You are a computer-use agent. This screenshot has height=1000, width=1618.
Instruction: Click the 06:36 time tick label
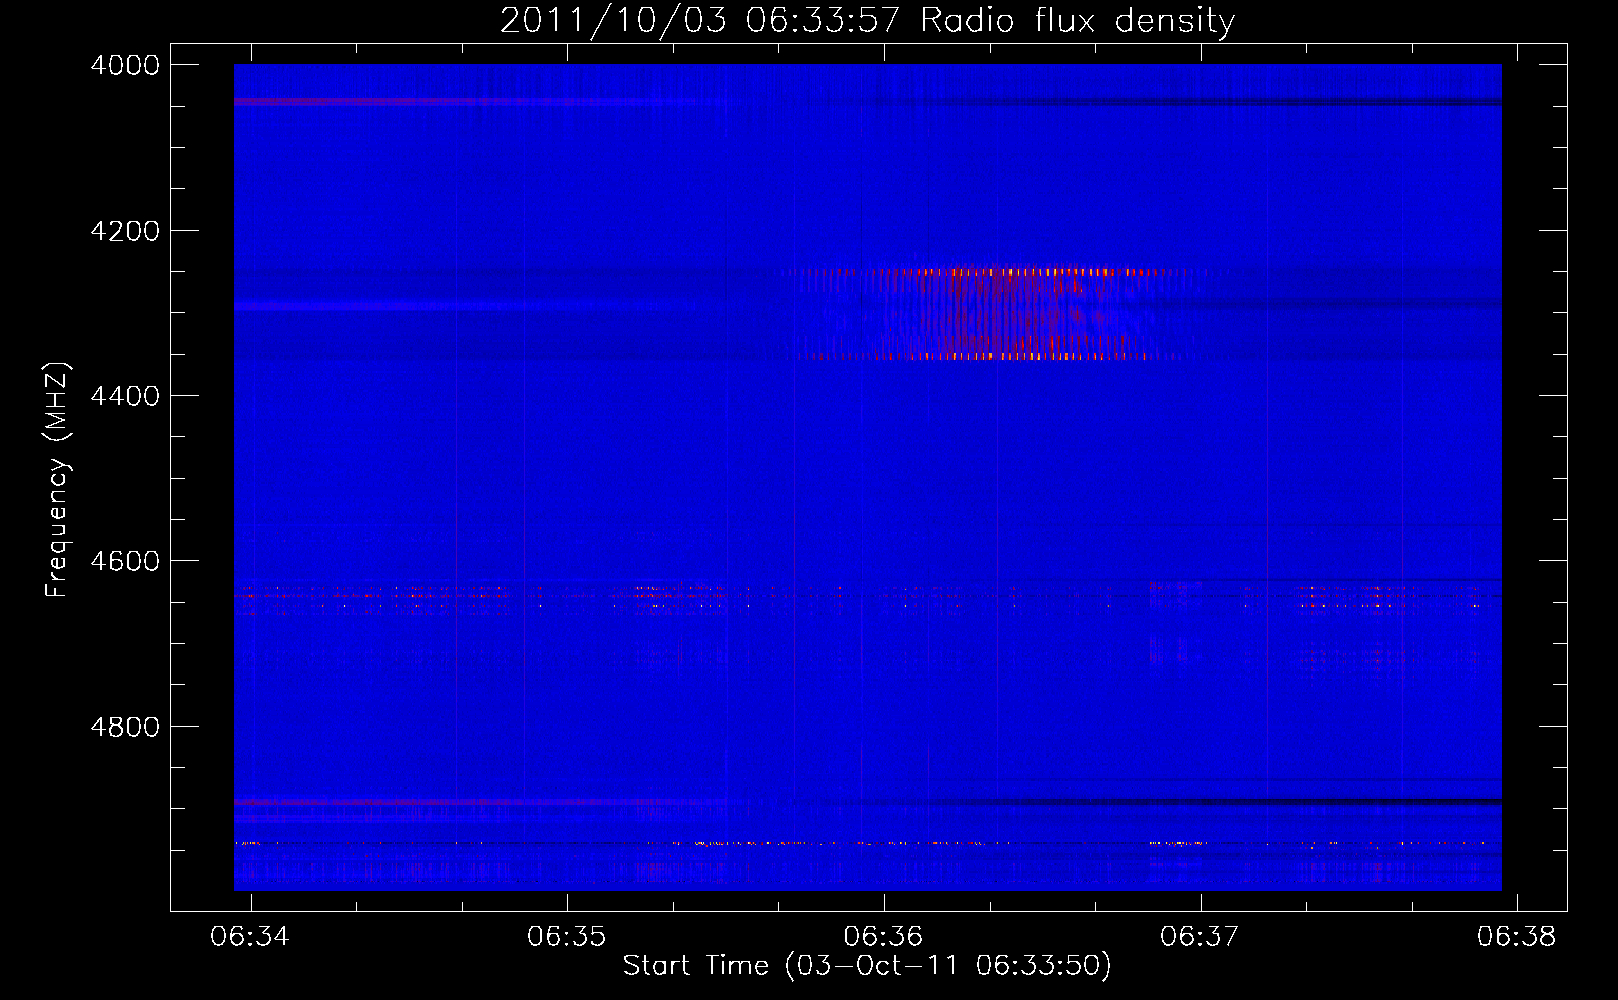pyautogui.click(x=883, y=936)
